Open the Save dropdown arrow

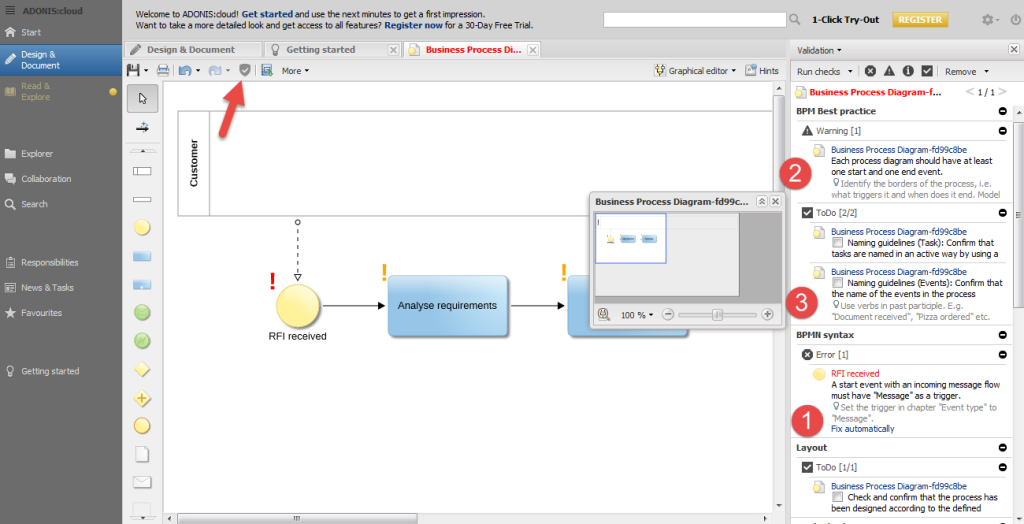[146, 71]
